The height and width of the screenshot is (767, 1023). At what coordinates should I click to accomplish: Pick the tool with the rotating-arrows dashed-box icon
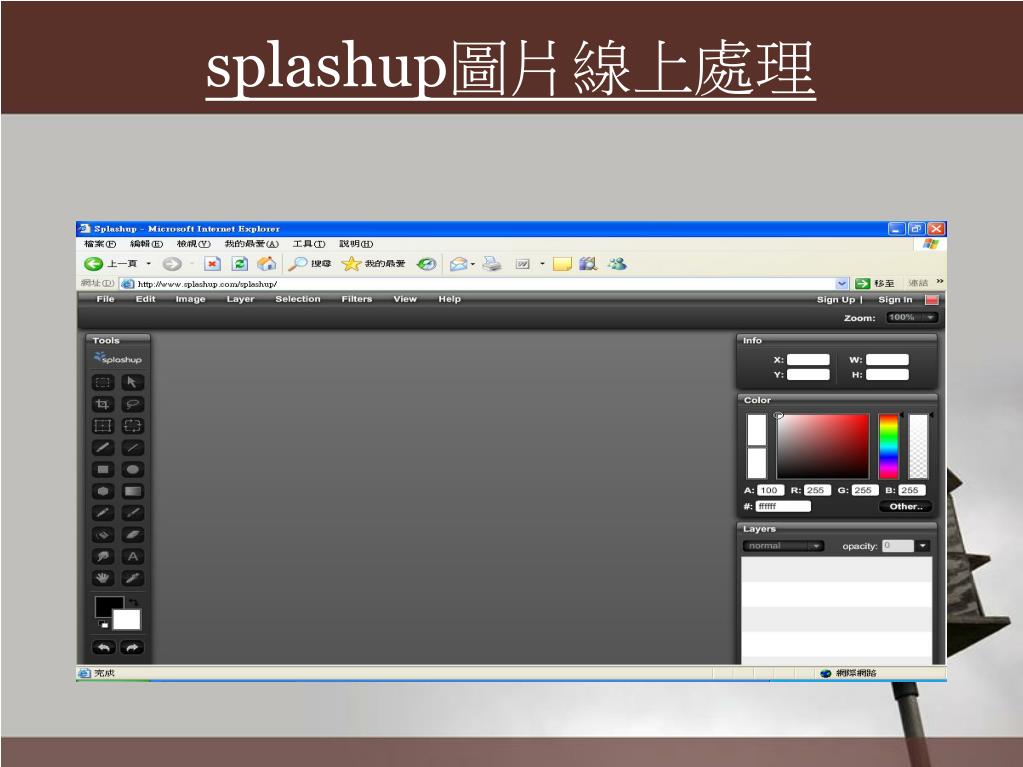(x=132, y=426)
